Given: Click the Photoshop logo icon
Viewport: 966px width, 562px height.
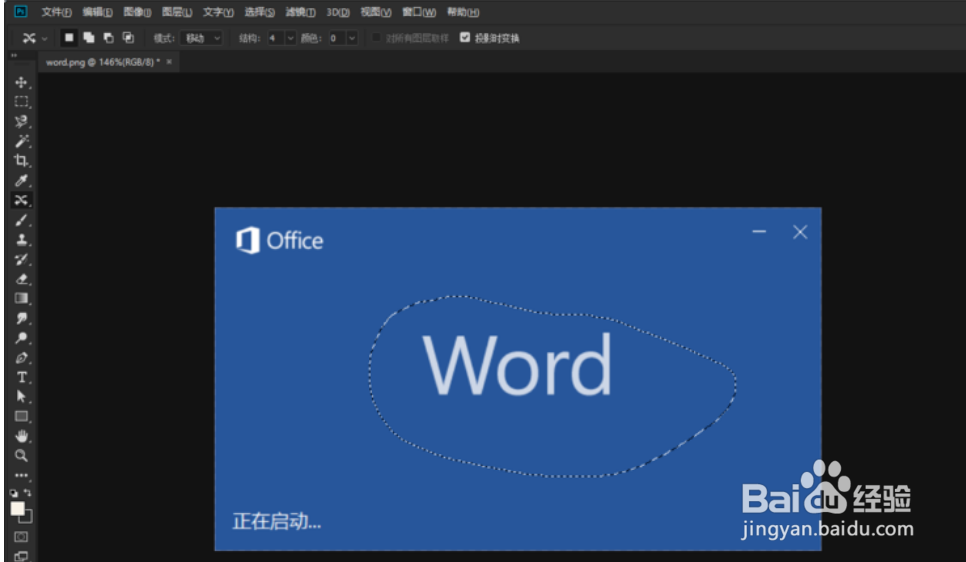Looking at the screenshot, I should click(20, 11).
